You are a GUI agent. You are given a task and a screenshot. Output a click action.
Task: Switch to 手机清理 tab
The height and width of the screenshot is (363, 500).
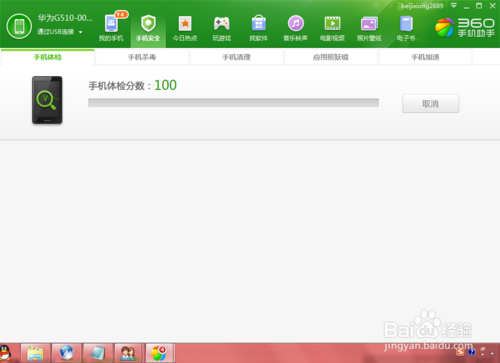click(236, 57)
